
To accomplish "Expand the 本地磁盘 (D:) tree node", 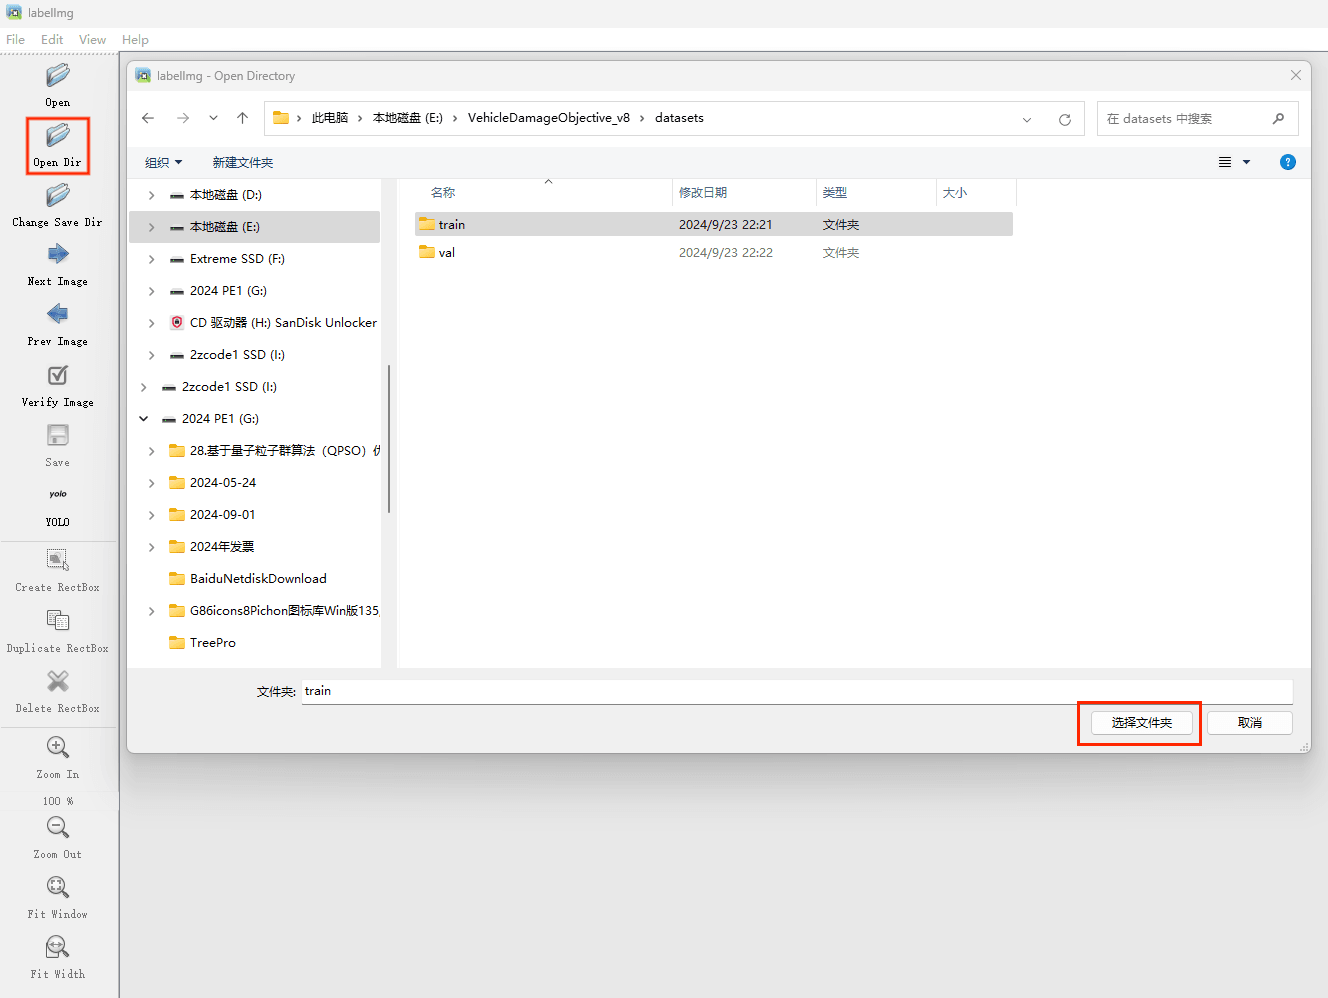I will click(x=151, y=195).
